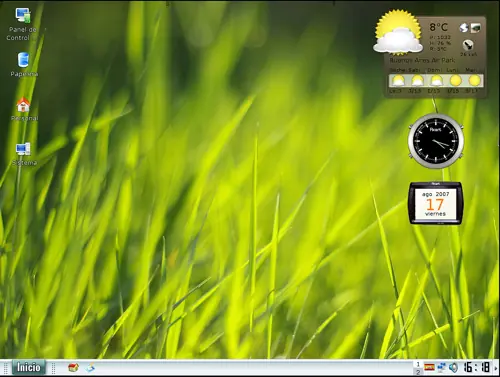Click the satellite image icon in weather widget

(475, 28)
